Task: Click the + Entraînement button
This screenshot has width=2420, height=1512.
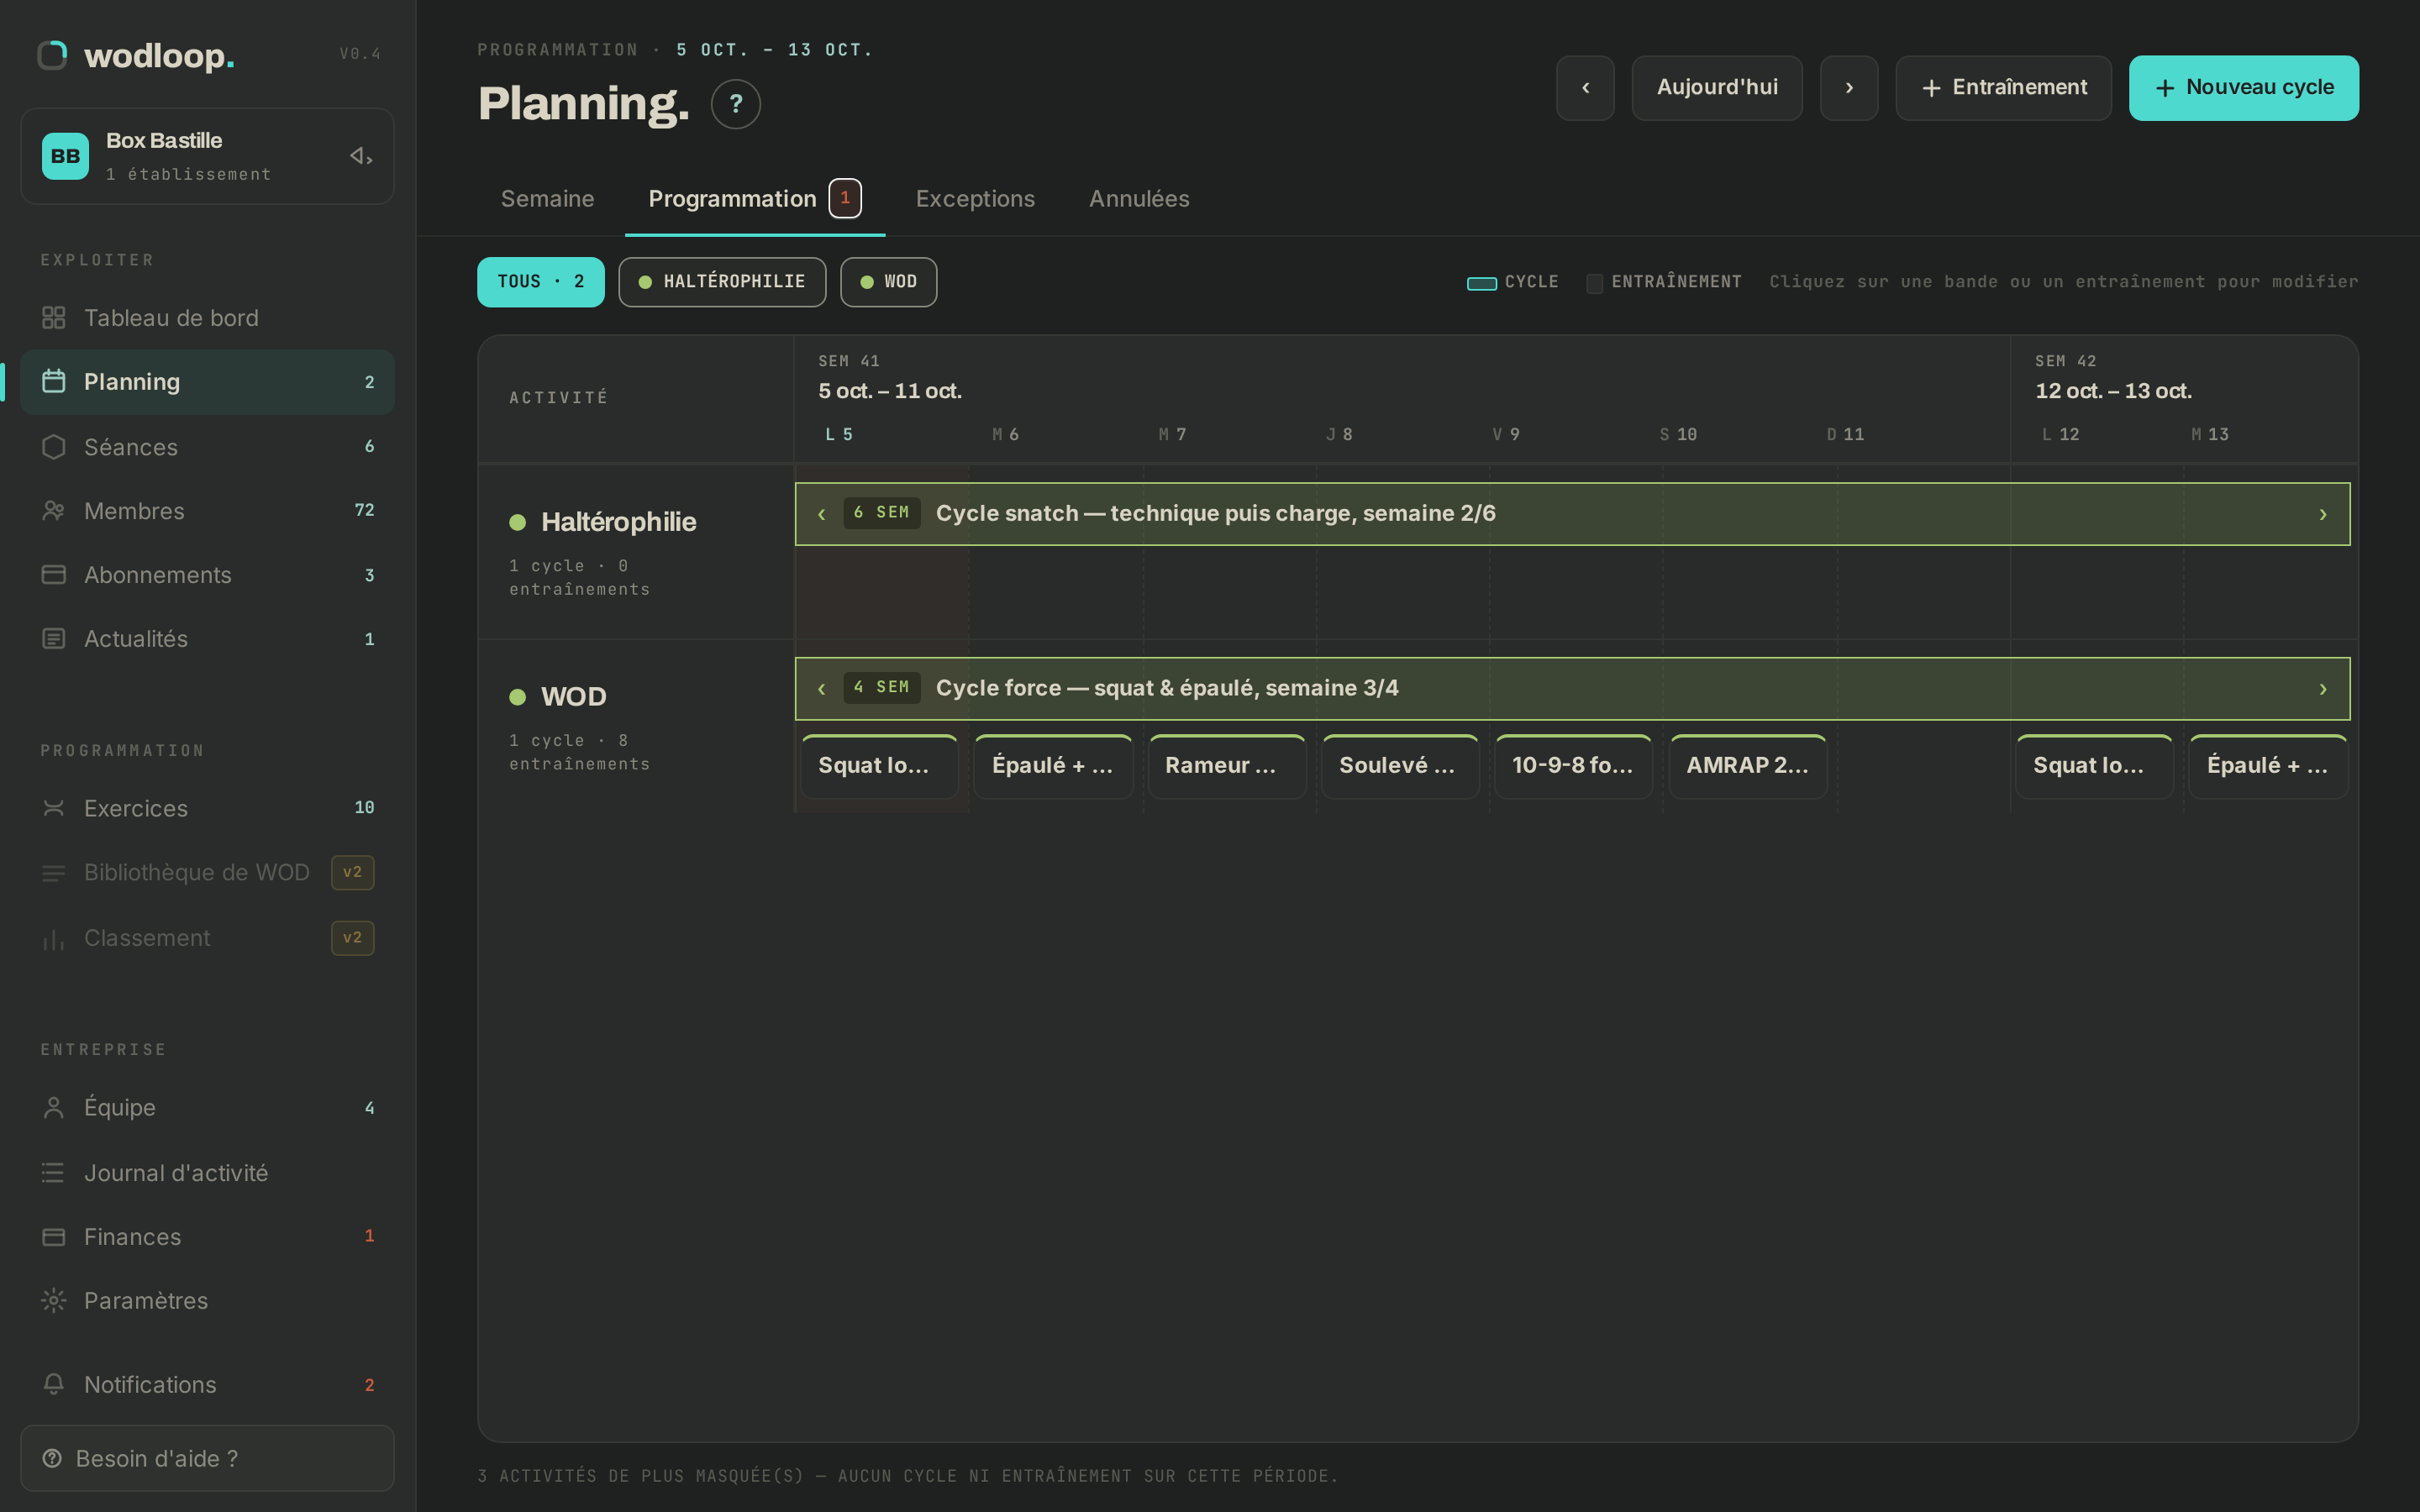Action: tap(2004, 88)
